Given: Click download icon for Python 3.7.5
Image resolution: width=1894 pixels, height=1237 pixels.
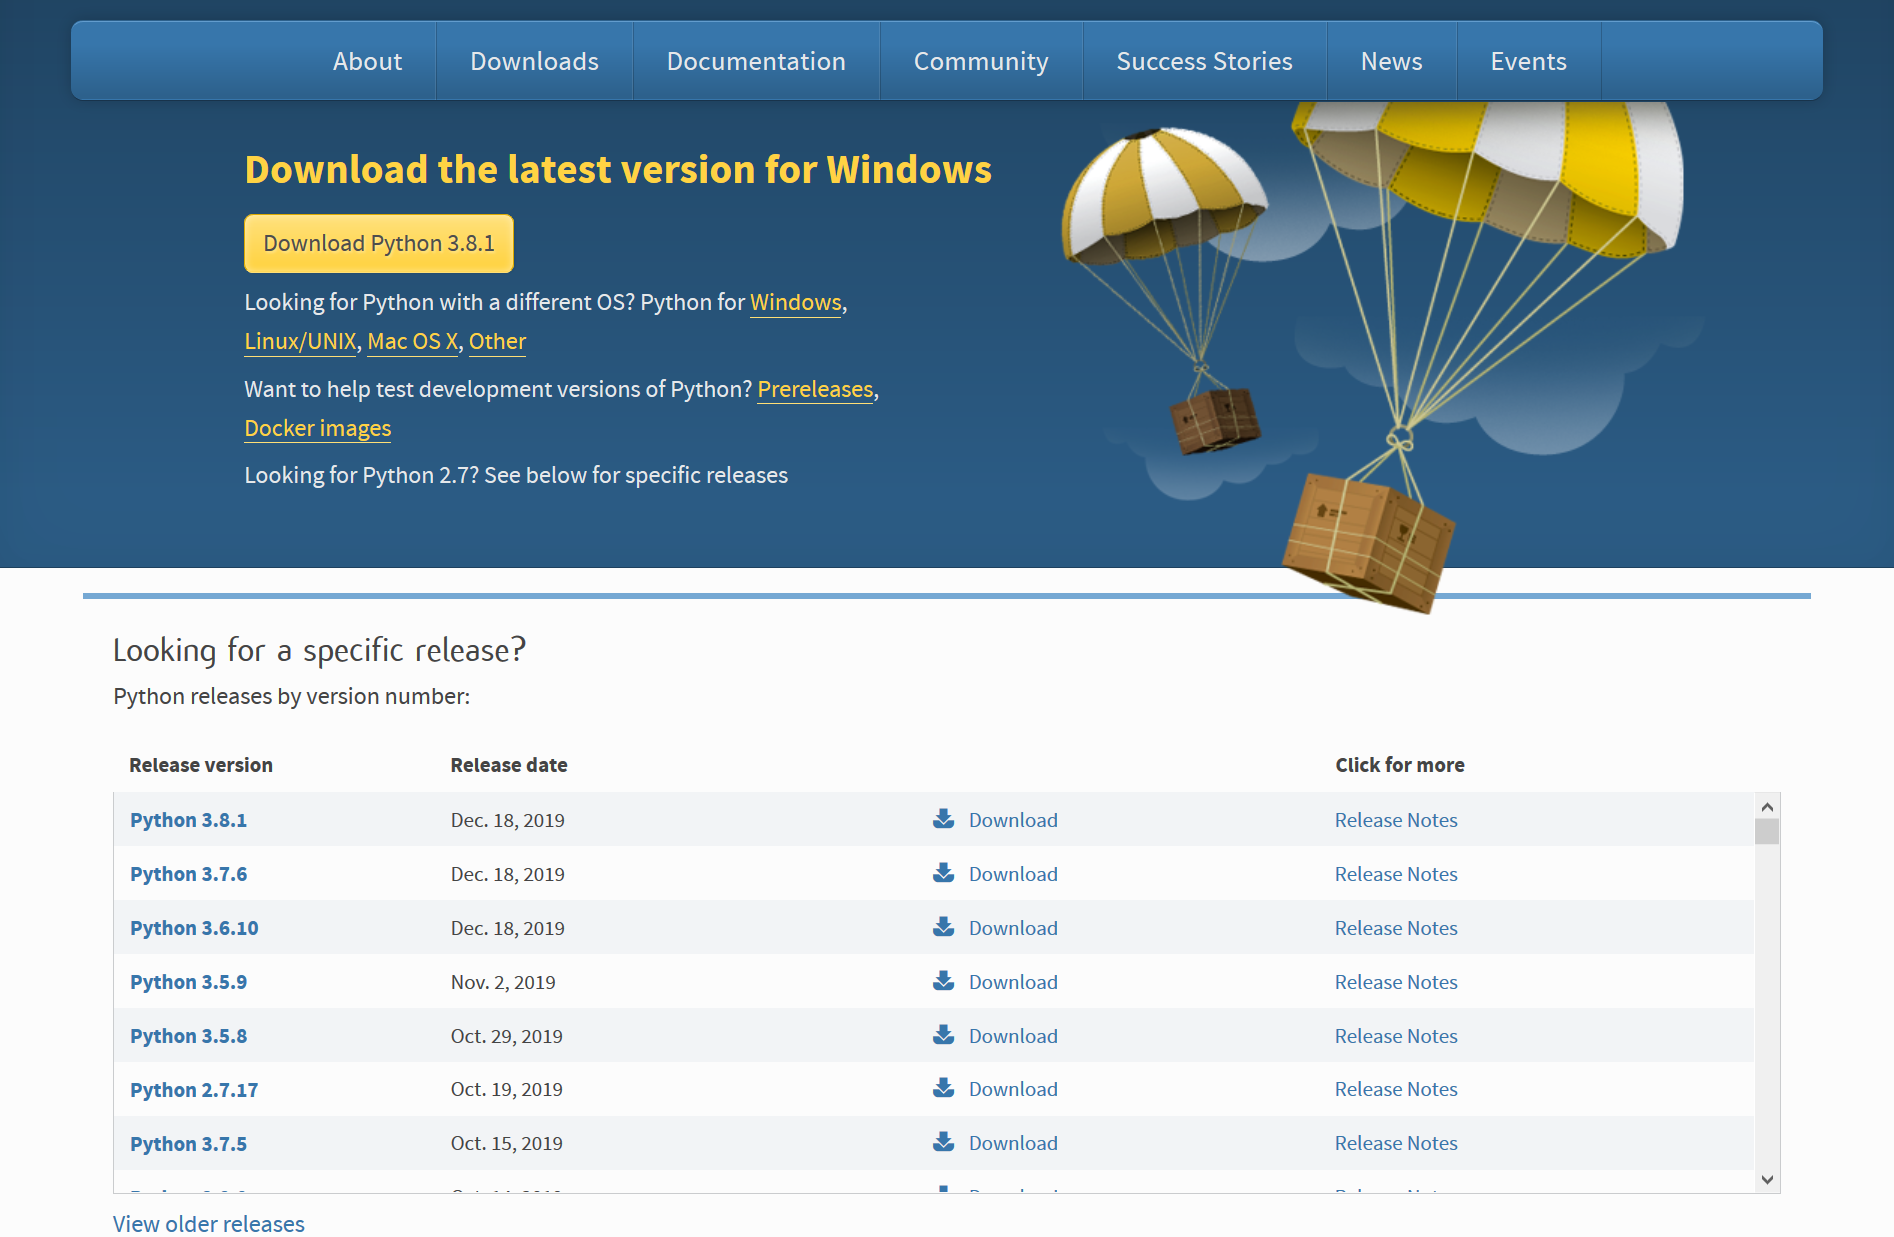Looking at the screenshot, I should point(943,1142).
